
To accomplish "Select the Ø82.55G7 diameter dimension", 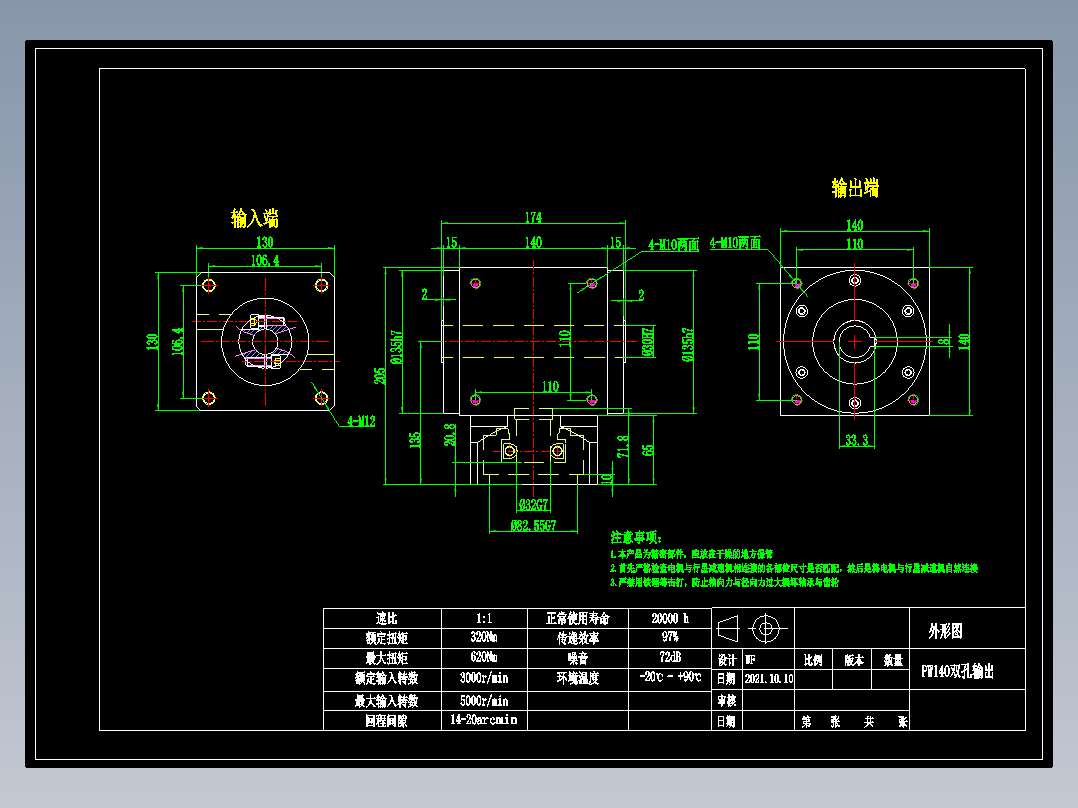I will (x=534, y=525).
